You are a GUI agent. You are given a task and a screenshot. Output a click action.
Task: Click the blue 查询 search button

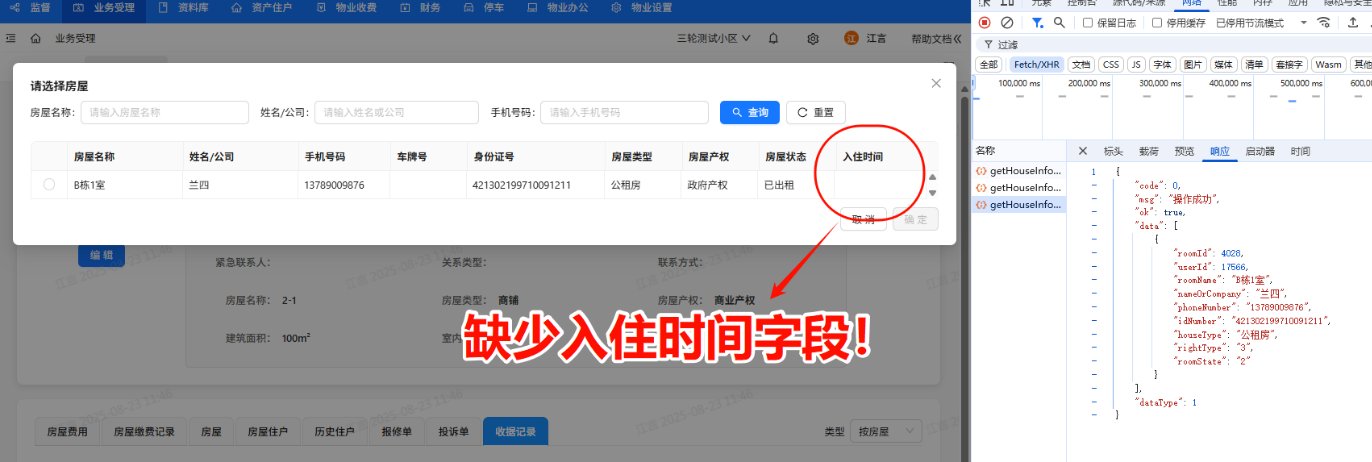point(749,113)
